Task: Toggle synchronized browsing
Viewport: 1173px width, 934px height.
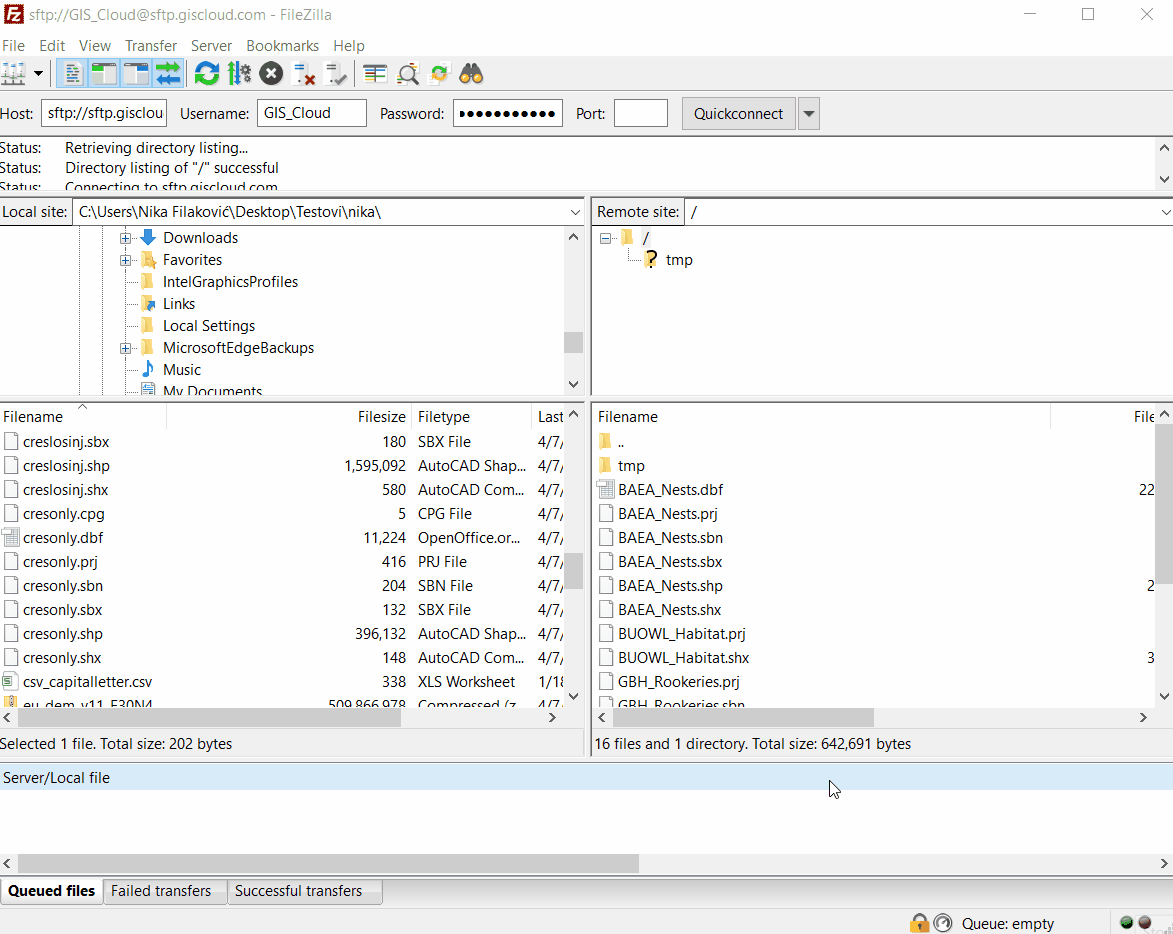Action: [439, 74]
